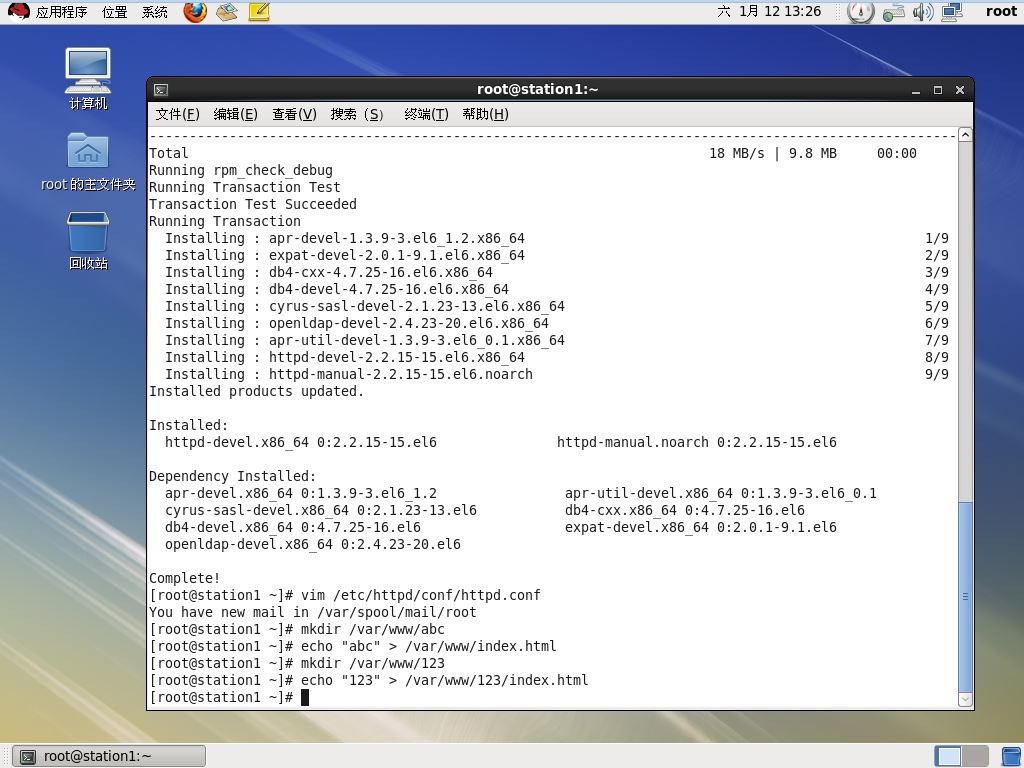Click the 'Installed products updated.' line
Image resolution: width=1024 pixels, height=768 pixels.
[x=256, y=391]
